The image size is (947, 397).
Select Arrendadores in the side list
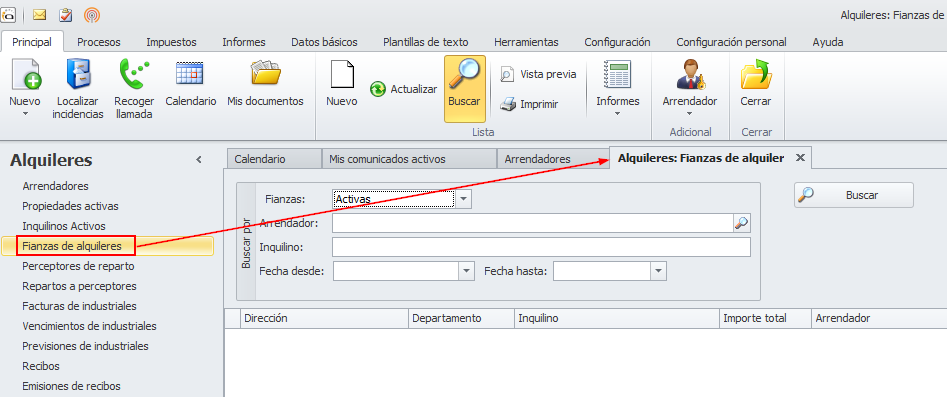56,186
